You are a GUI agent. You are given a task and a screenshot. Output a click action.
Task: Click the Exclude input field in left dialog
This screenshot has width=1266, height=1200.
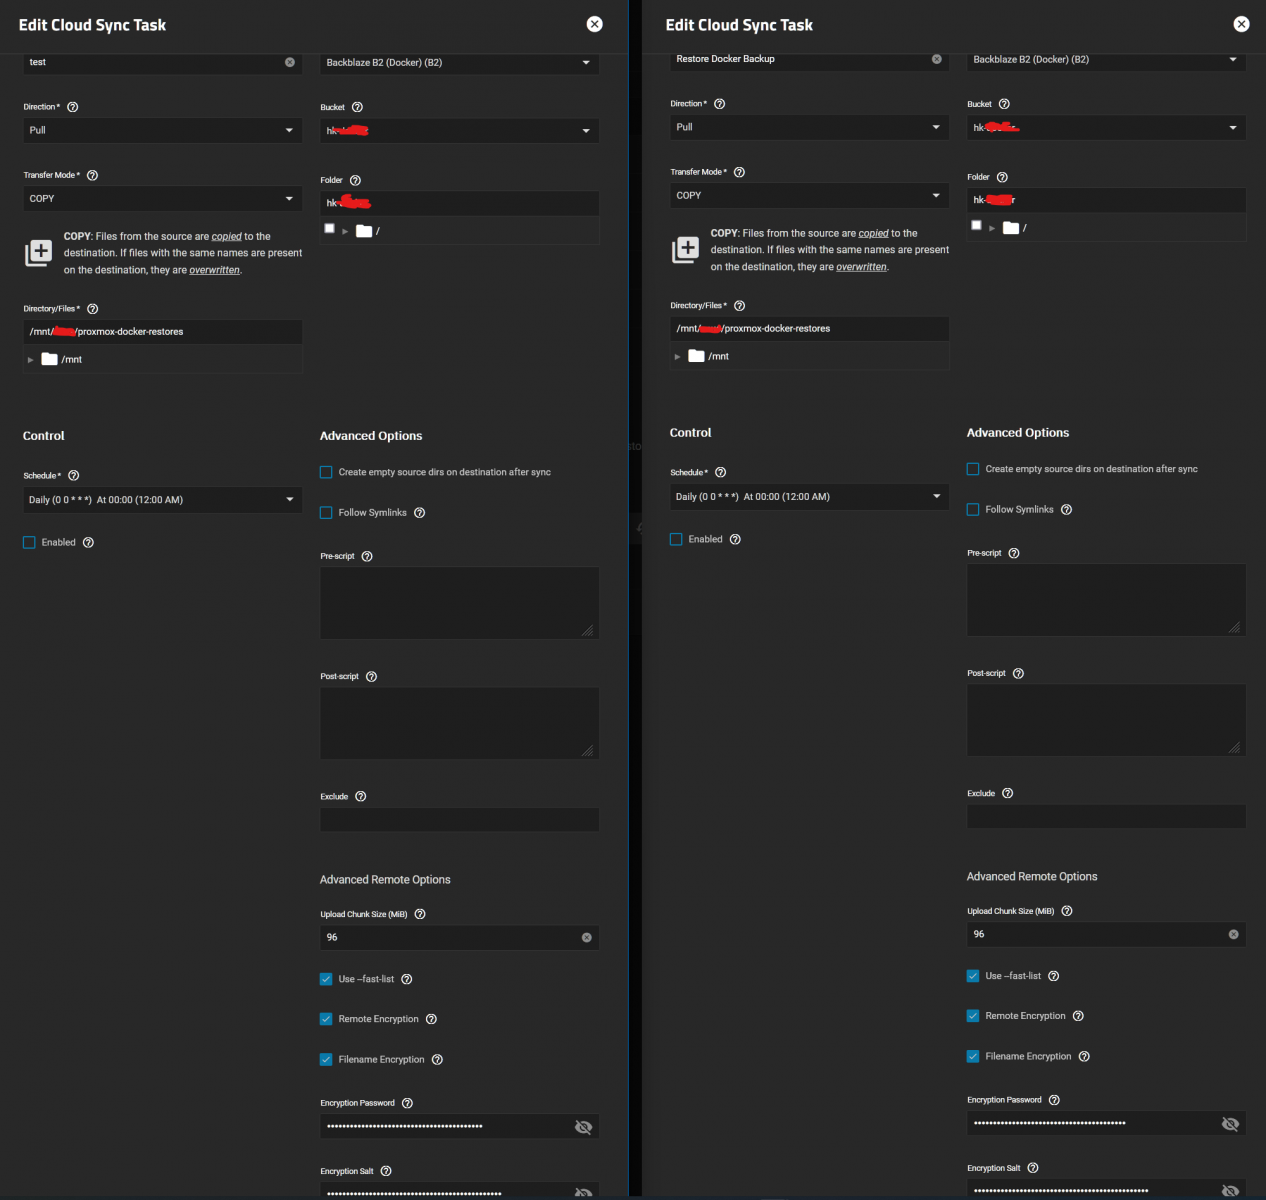click(x=459, y=820)
